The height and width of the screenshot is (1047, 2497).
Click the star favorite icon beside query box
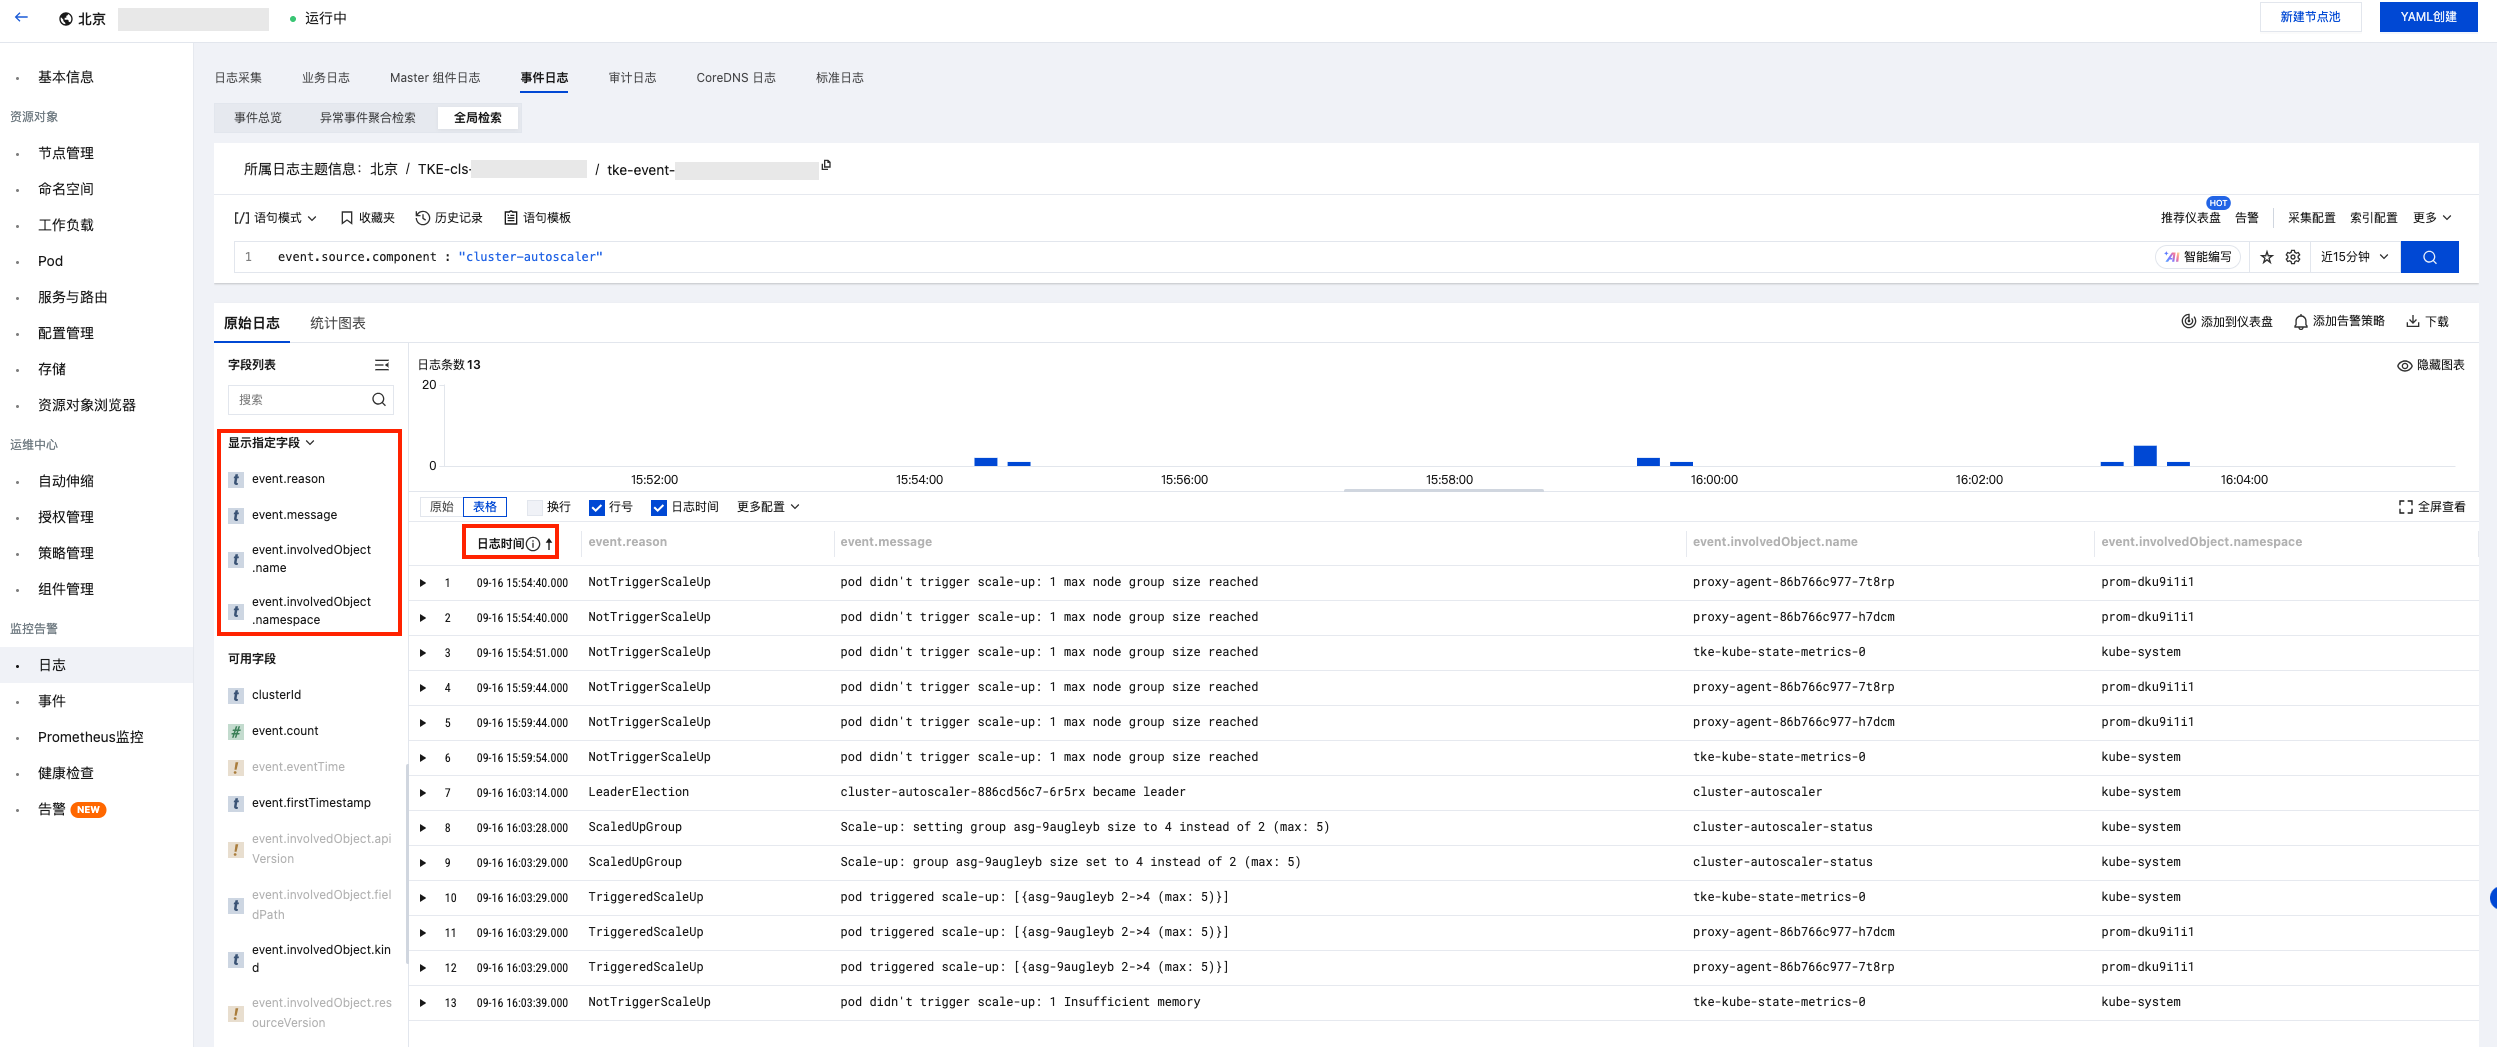point(2266,257)
